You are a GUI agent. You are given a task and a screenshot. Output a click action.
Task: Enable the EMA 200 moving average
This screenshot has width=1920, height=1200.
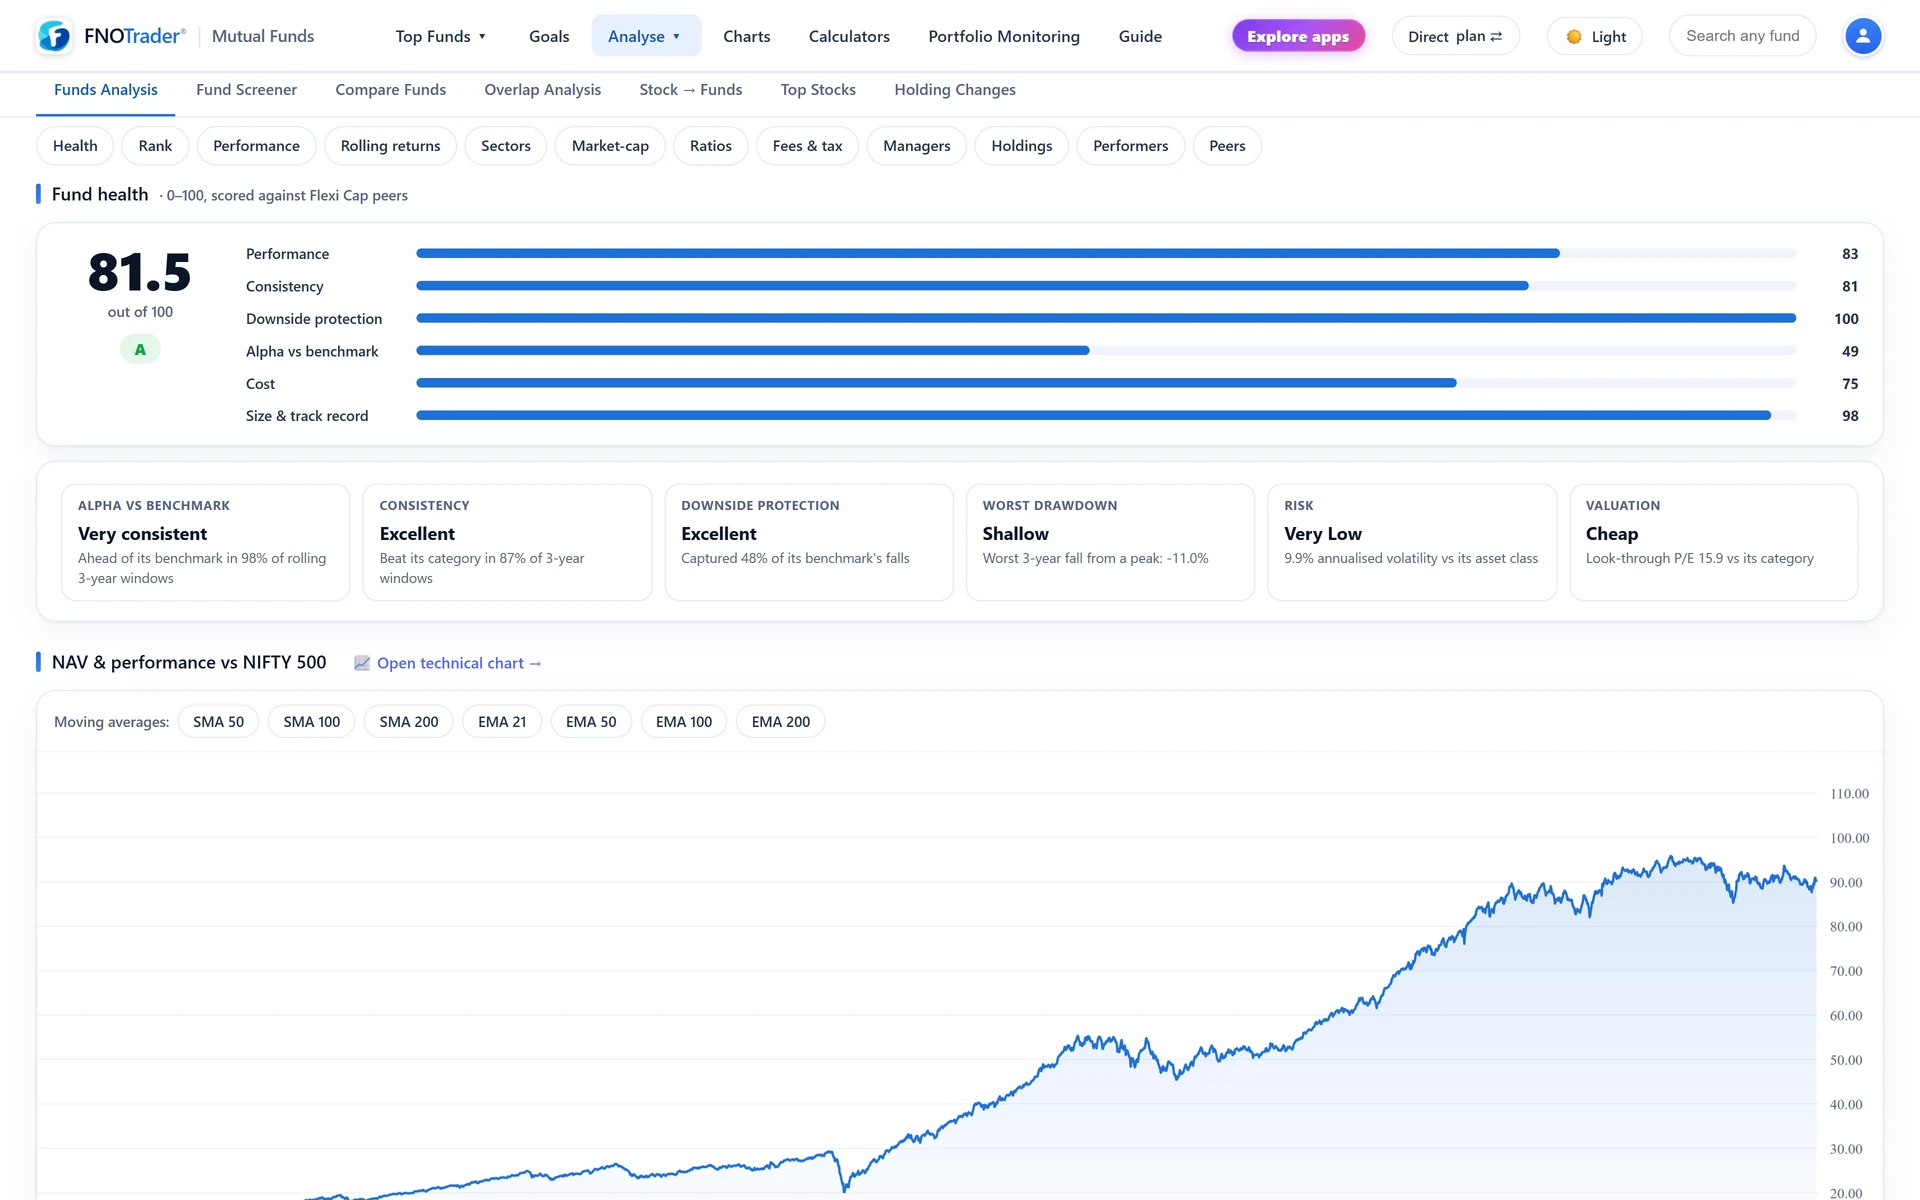(x=780, y=722)
